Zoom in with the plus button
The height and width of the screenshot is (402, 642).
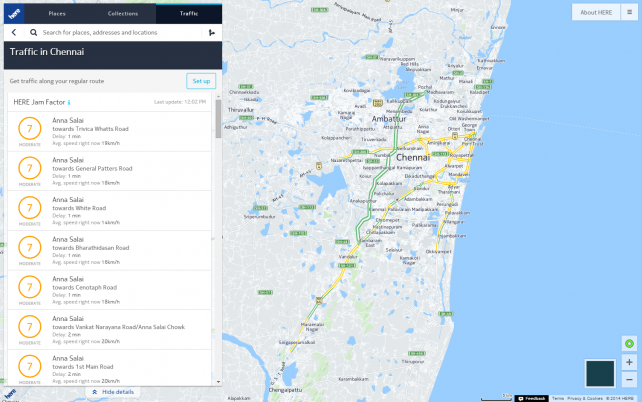click(x=629, y=362)
